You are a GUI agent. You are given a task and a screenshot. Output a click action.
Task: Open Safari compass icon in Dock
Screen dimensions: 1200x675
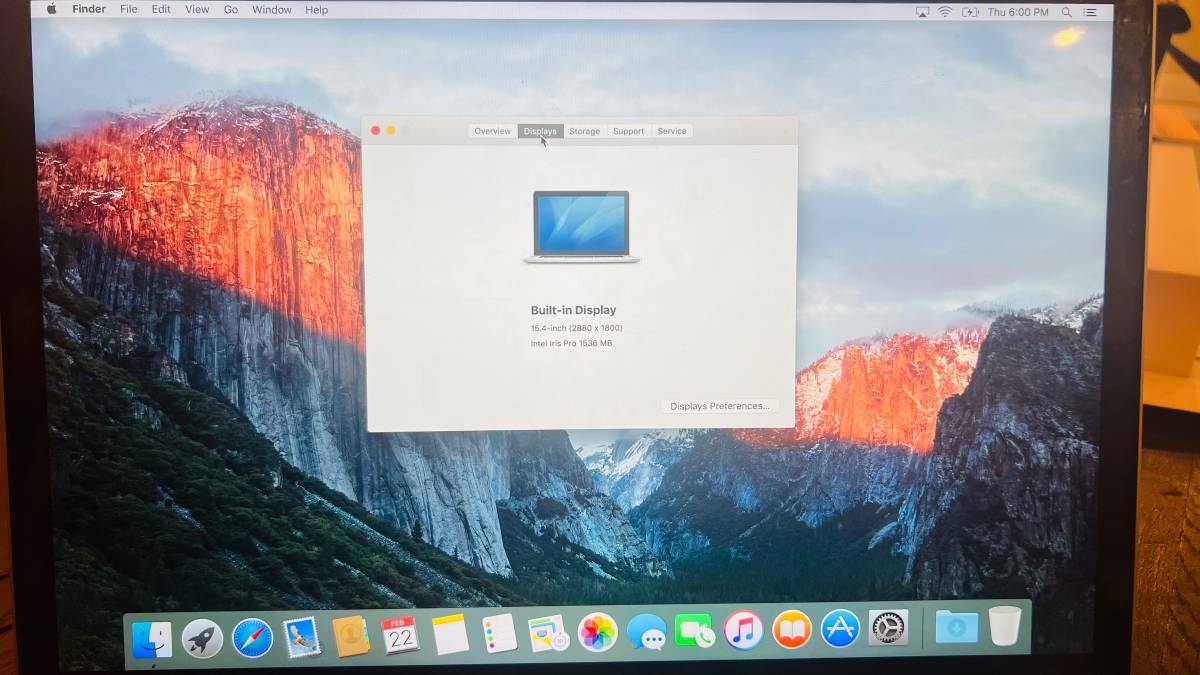tap(252, 637)
